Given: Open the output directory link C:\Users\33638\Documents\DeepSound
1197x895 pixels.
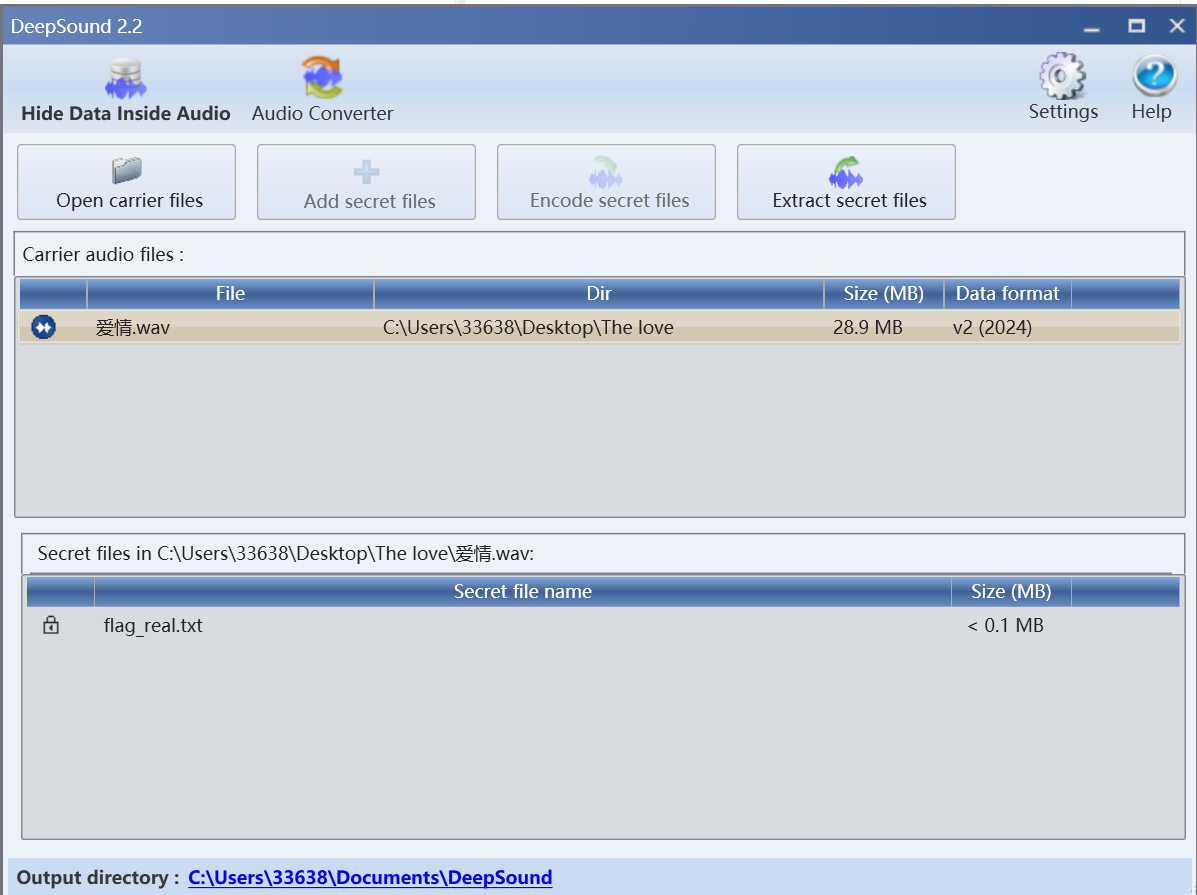Looking at the screenshot, I should click(x=370, y=878).
